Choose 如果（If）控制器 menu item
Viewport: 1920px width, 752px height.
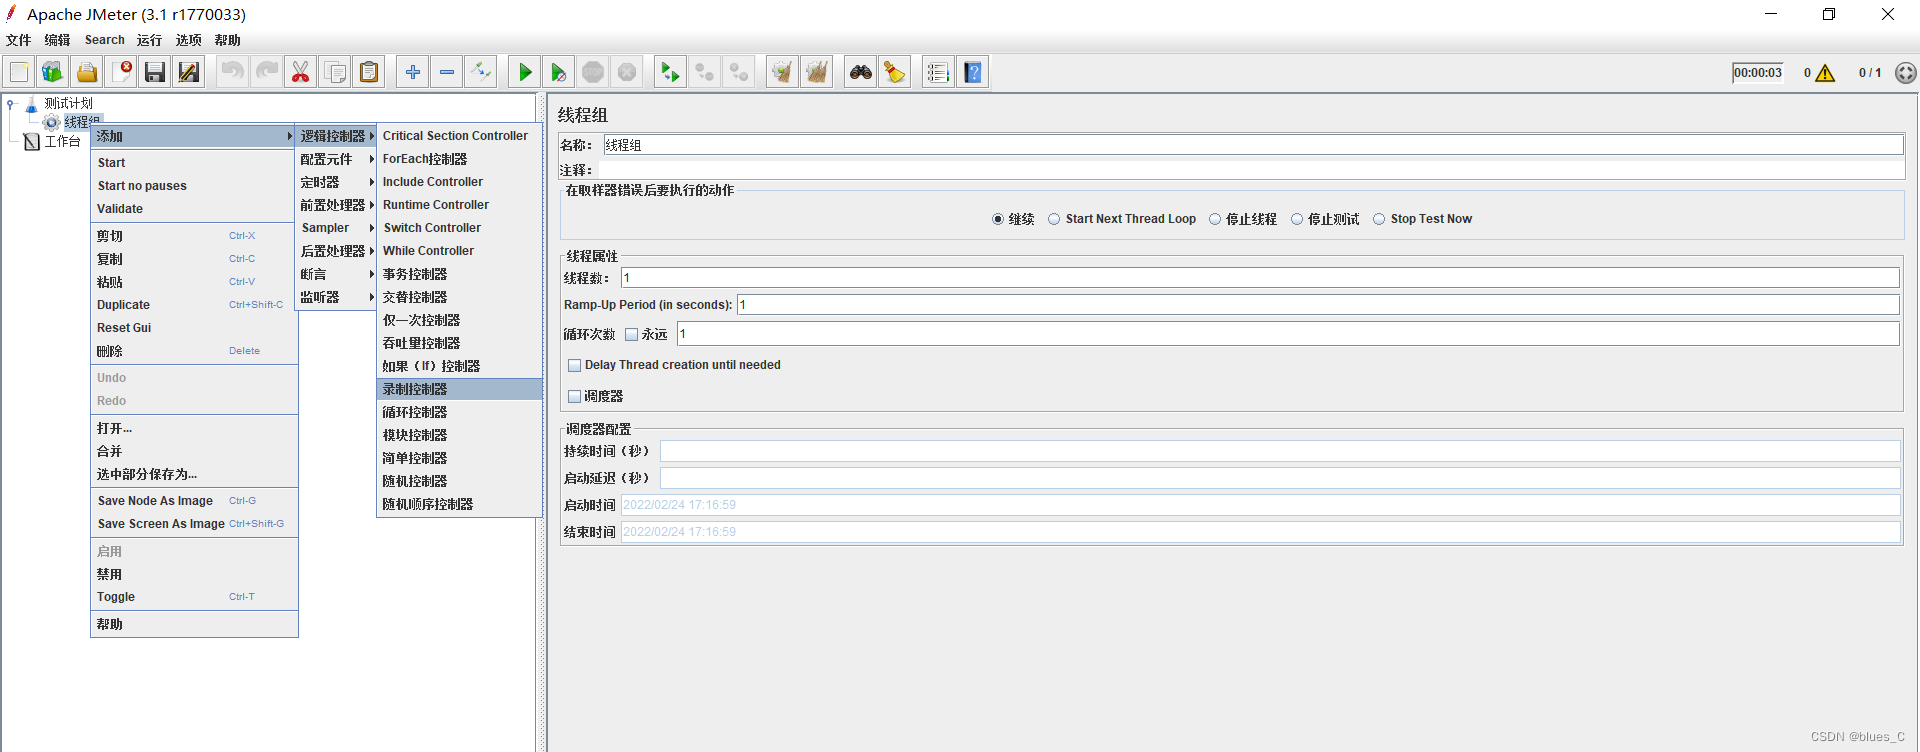pyautogui.click(x=459, y=366)
